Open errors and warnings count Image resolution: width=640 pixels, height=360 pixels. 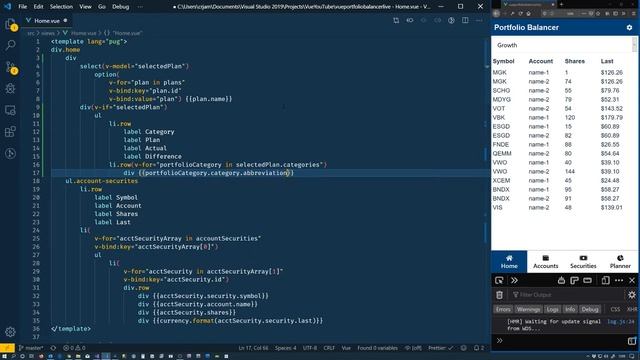tap(74, 348)
